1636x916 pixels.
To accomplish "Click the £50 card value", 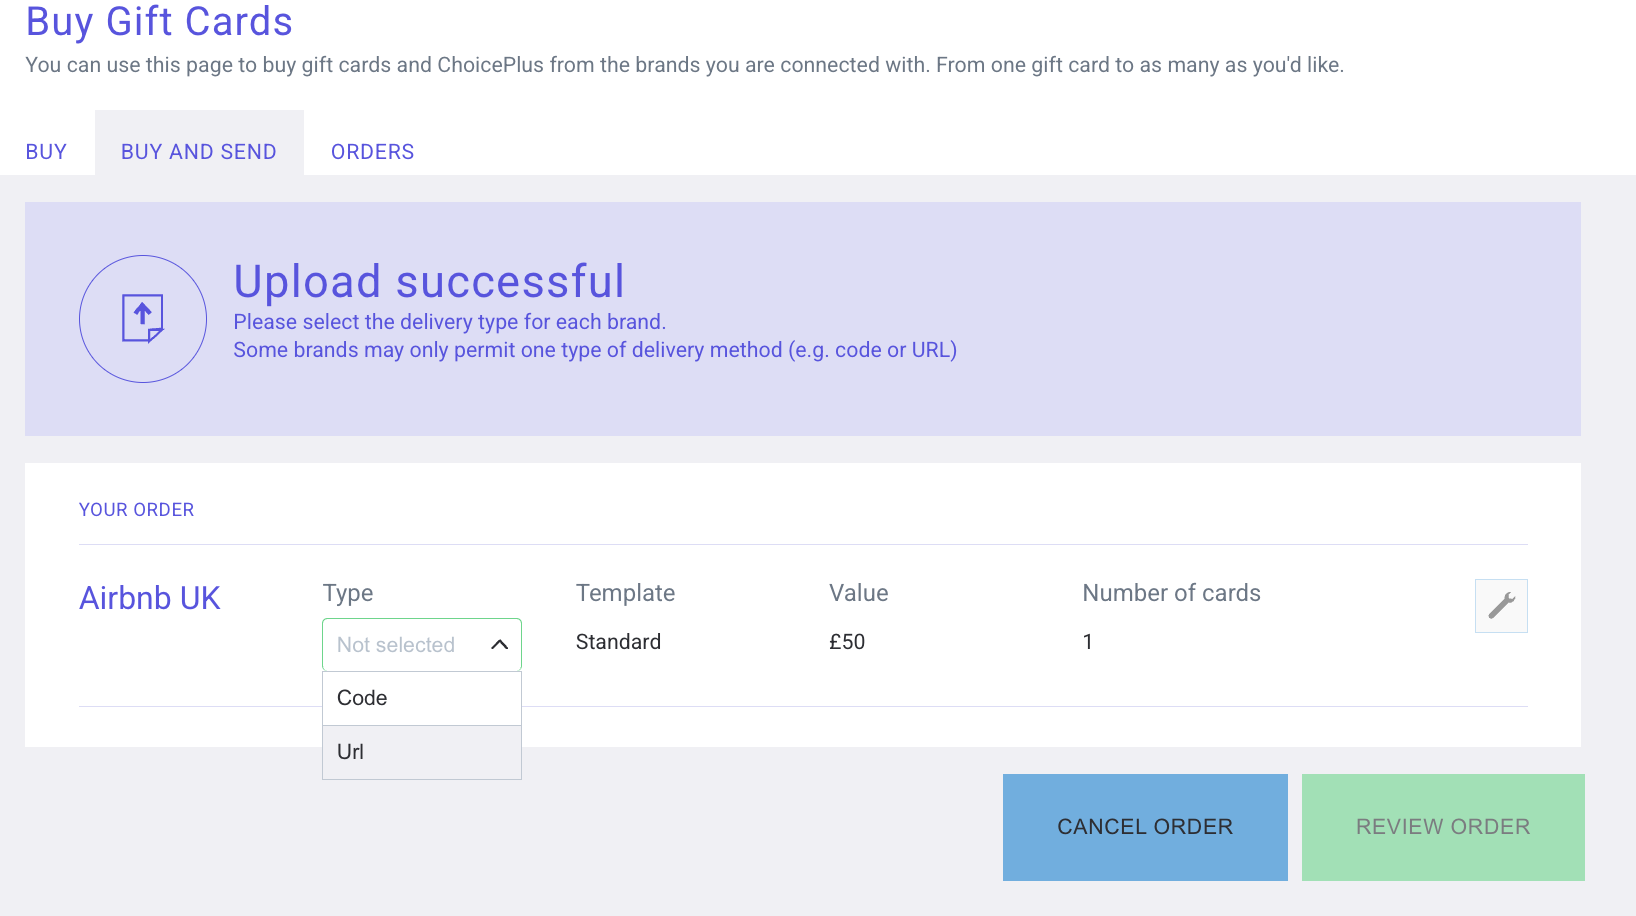I will click(x=847, y=642).
